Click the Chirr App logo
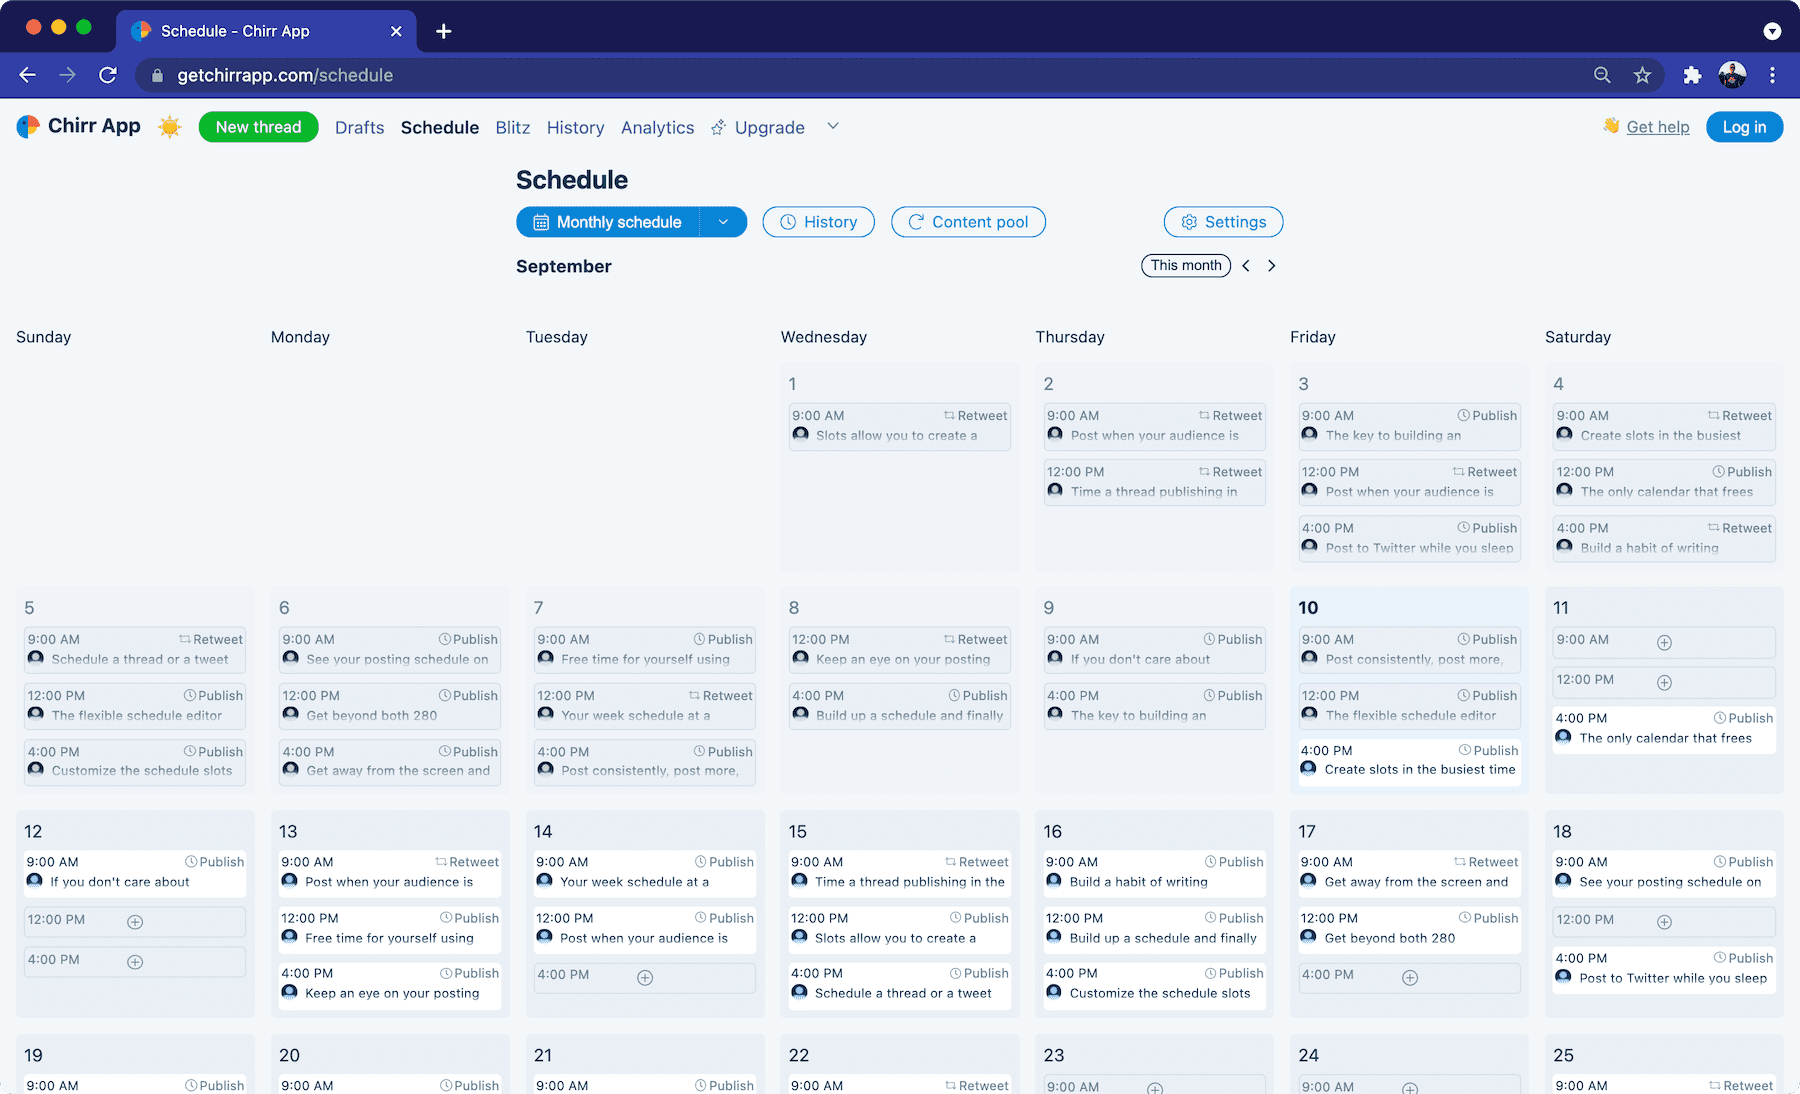The width and height of the screenshot is (1800, 1094). pos(78,126)
